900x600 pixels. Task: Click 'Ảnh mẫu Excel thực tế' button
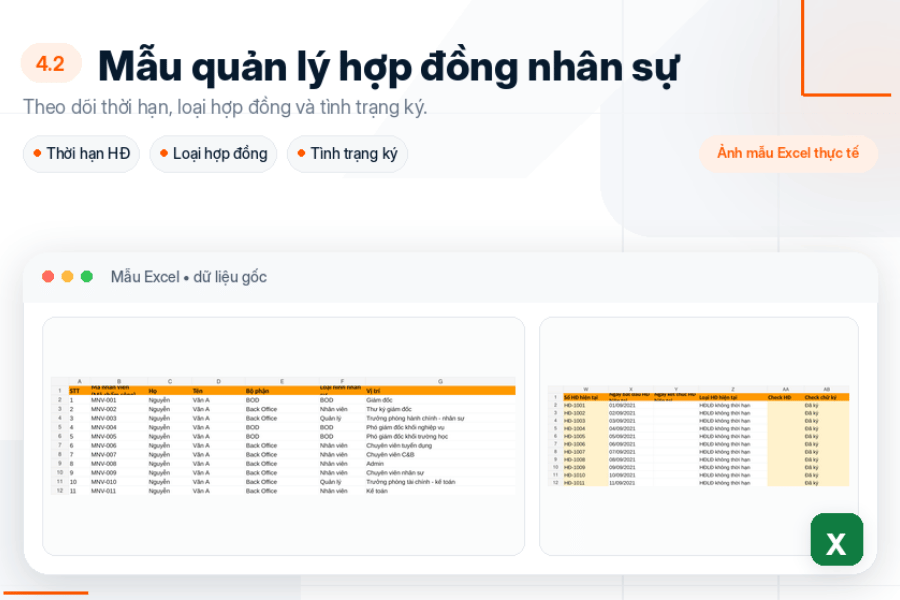click(x=788, y=153)
